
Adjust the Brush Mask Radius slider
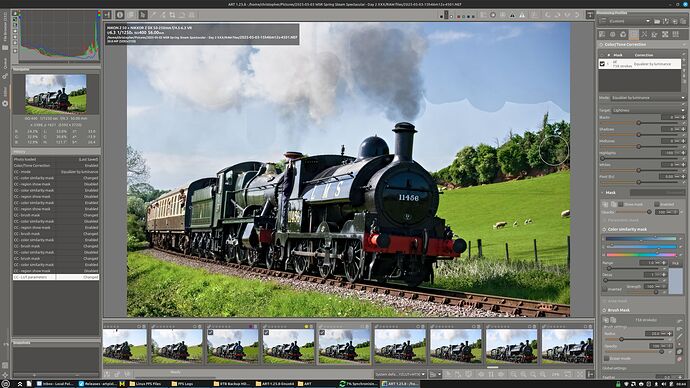coord(621,339)
